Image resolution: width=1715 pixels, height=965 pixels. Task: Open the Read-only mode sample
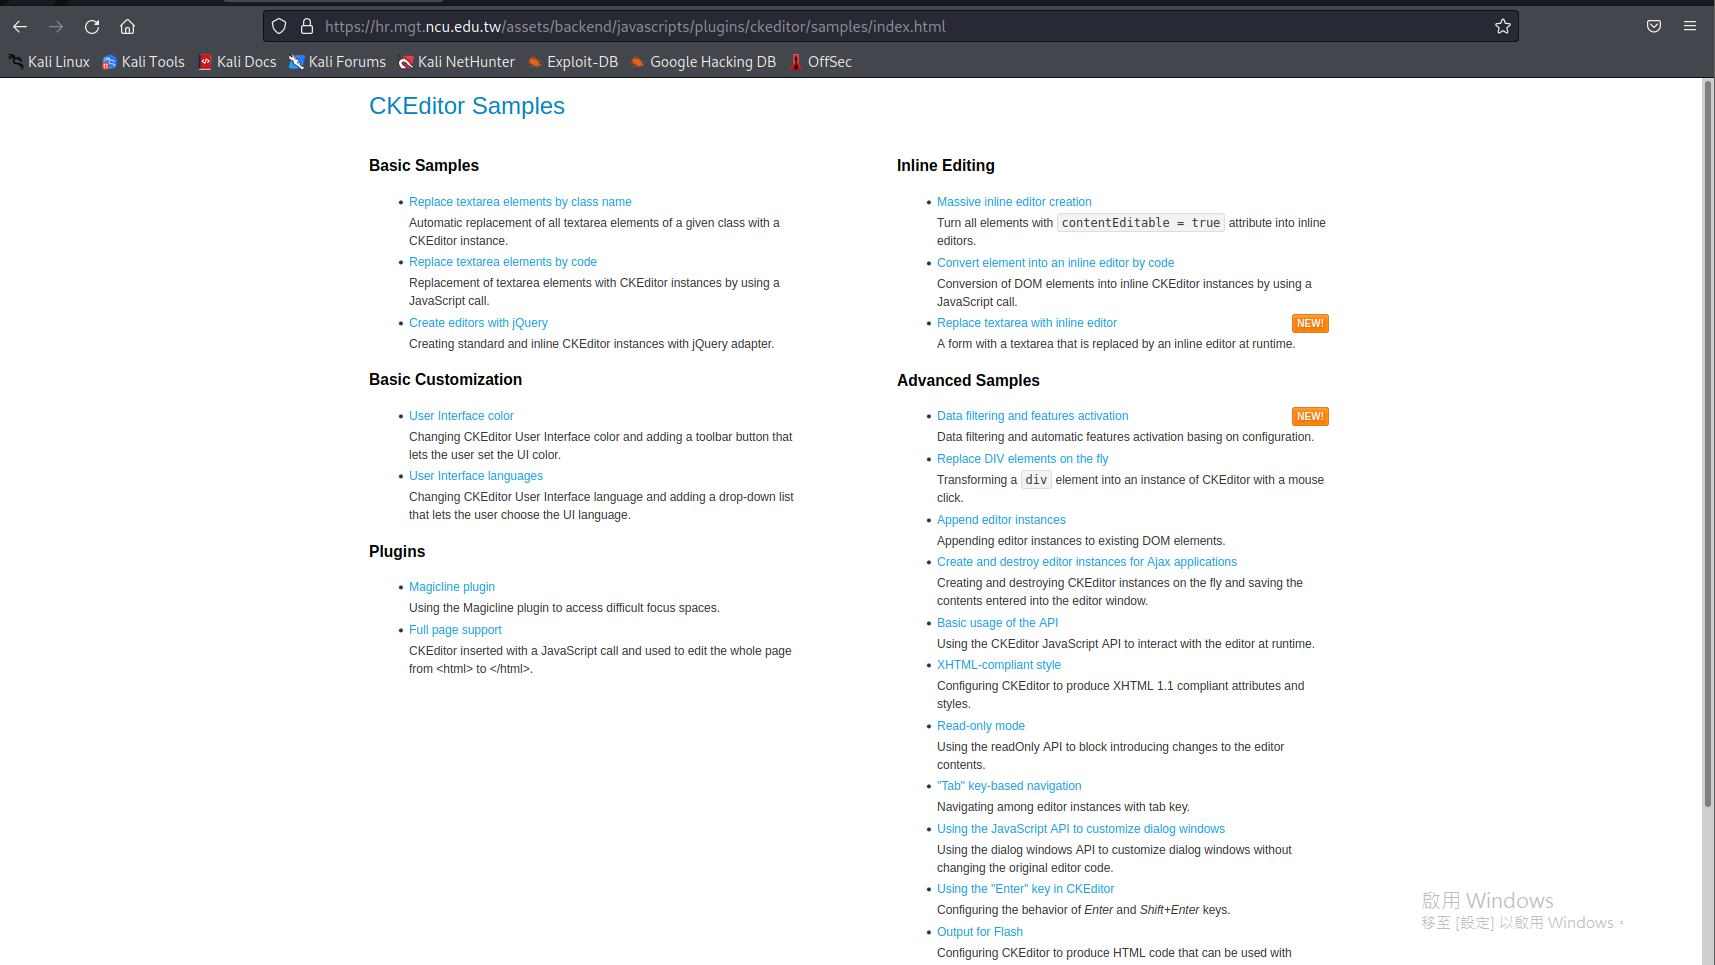981,726
